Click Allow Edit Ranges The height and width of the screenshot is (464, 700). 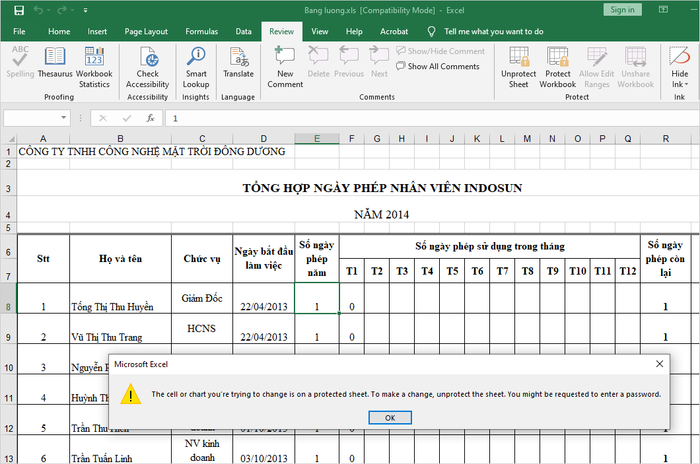coord(596,67)
